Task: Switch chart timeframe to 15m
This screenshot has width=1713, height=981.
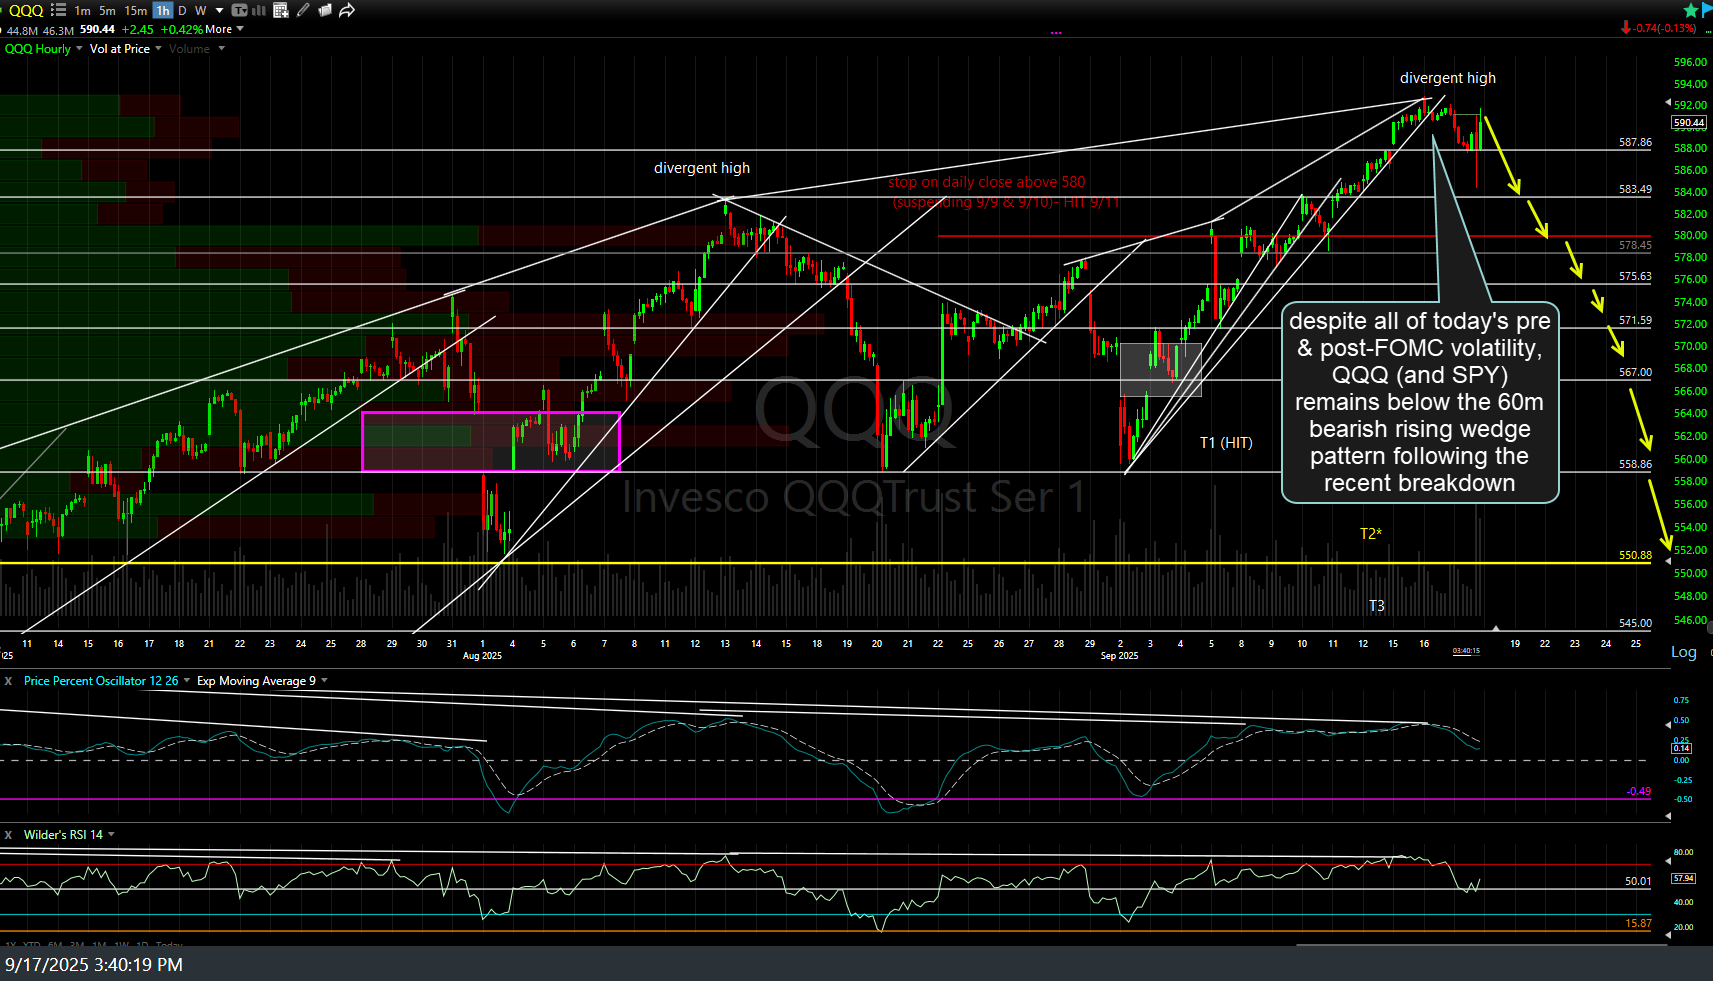Action: click(134, 10)
